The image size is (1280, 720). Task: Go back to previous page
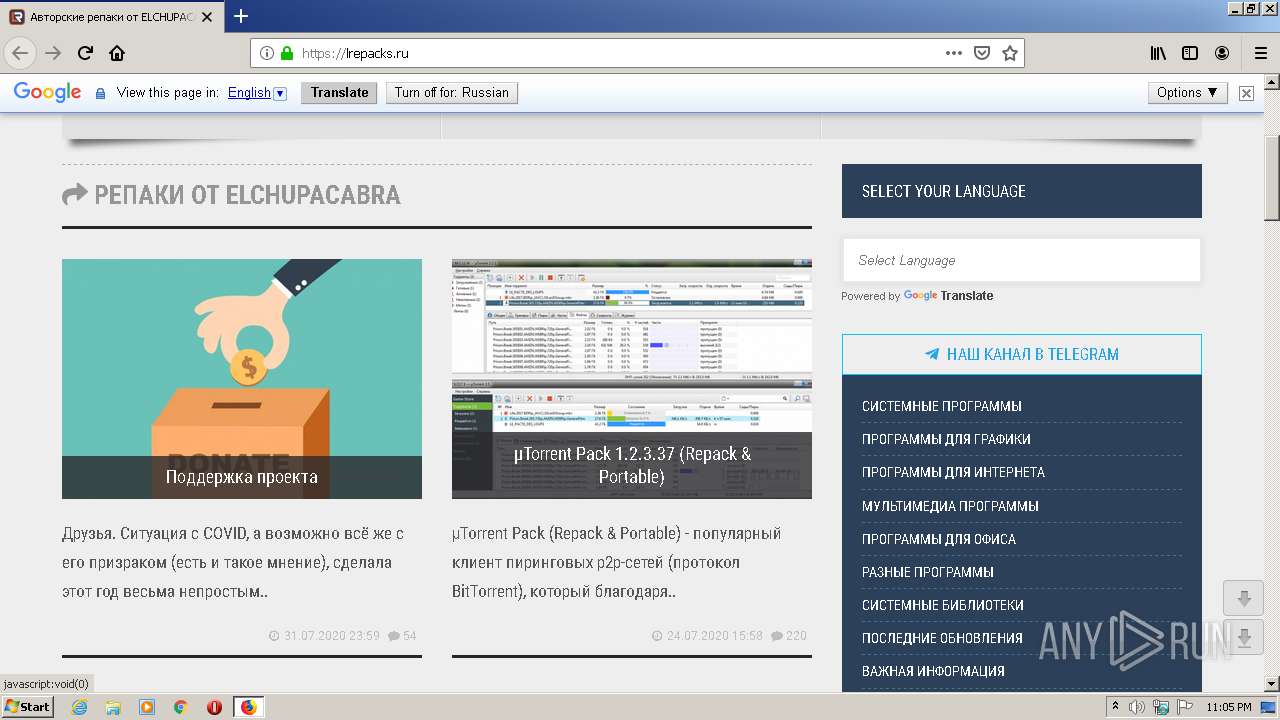(x=20, y=53)
